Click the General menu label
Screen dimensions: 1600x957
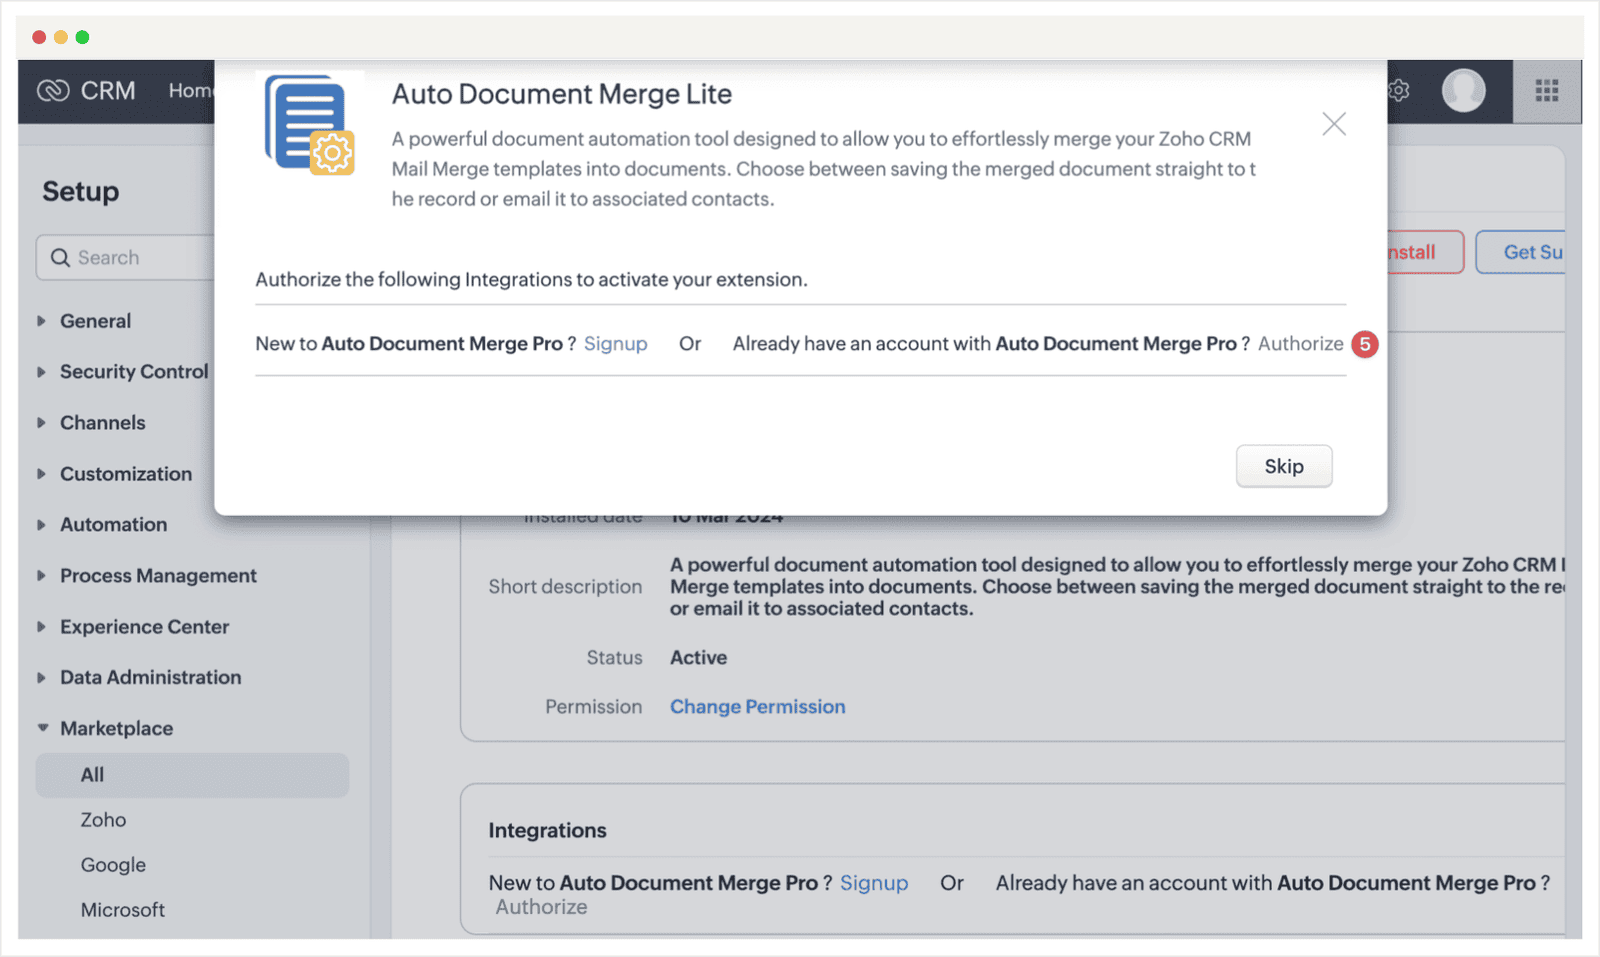point(95,321)
